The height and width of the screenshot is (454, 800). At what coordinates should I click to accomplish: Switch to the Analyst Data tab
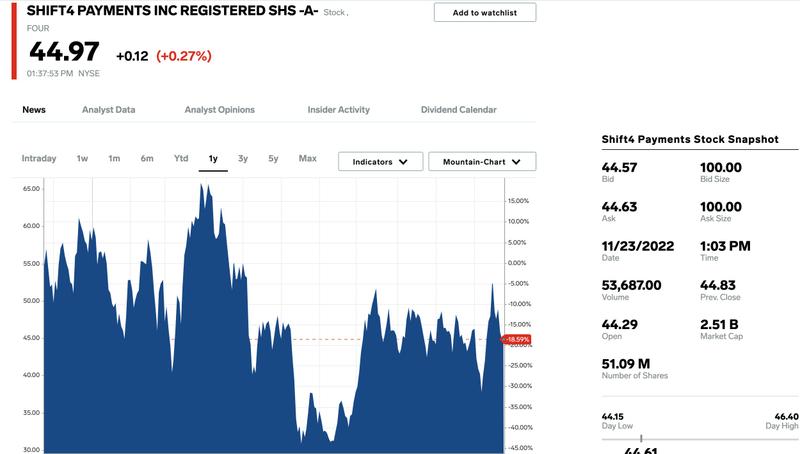point(109,110)
